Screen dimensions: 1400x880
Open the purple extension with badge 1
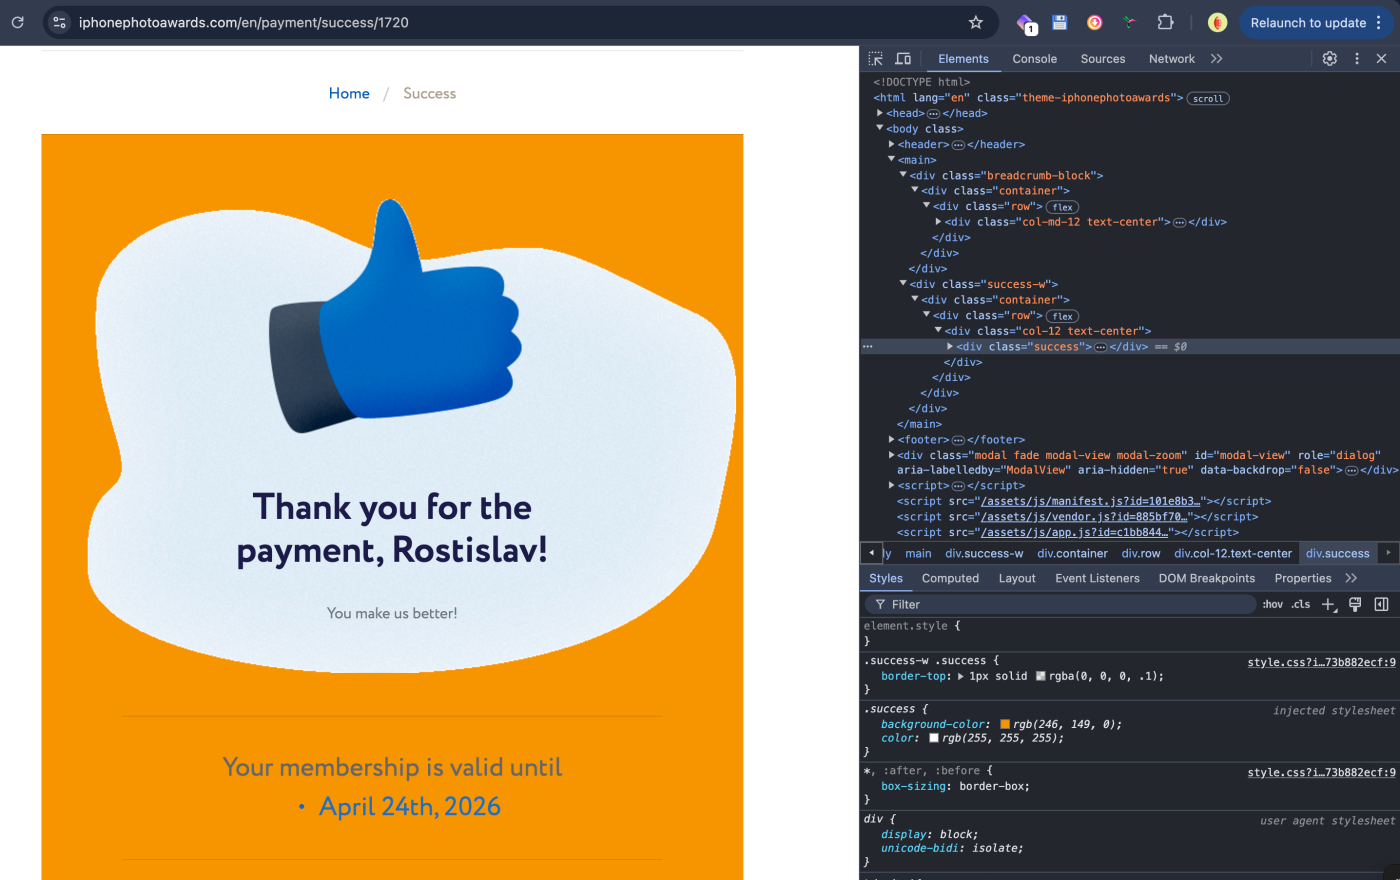tap(1025, 23)
